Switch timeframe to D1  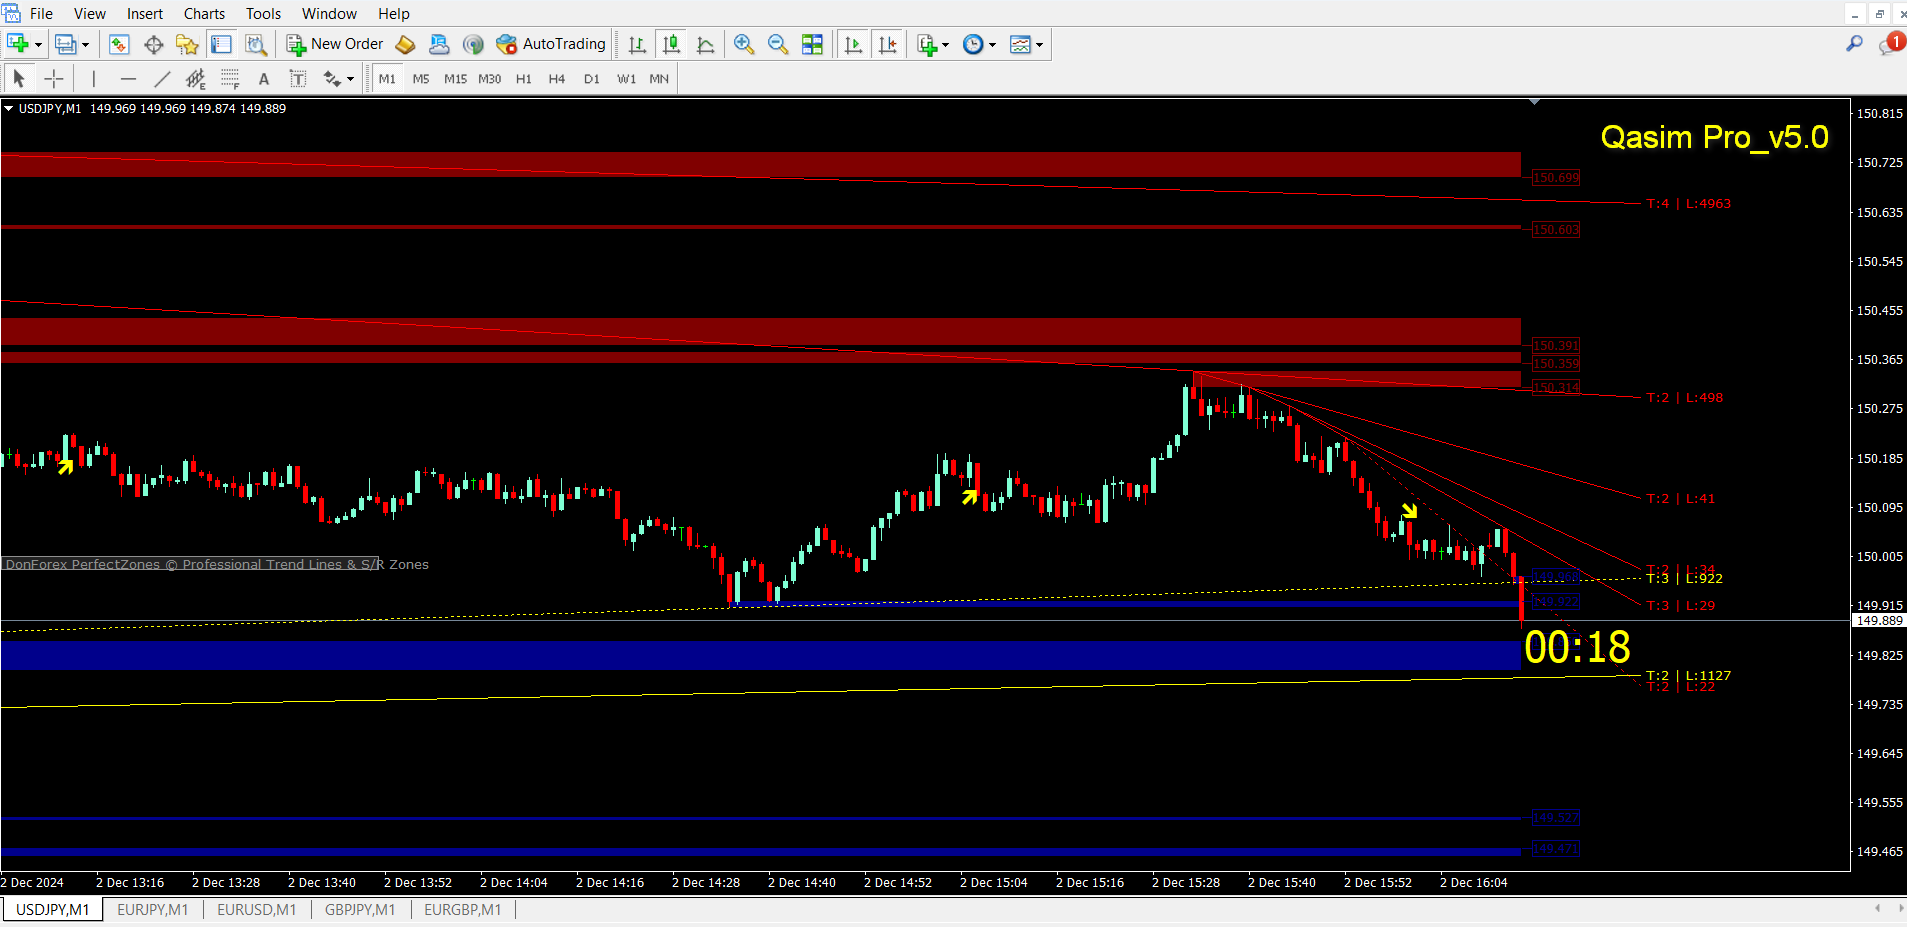pyautogui.click(x=591, y=78)
